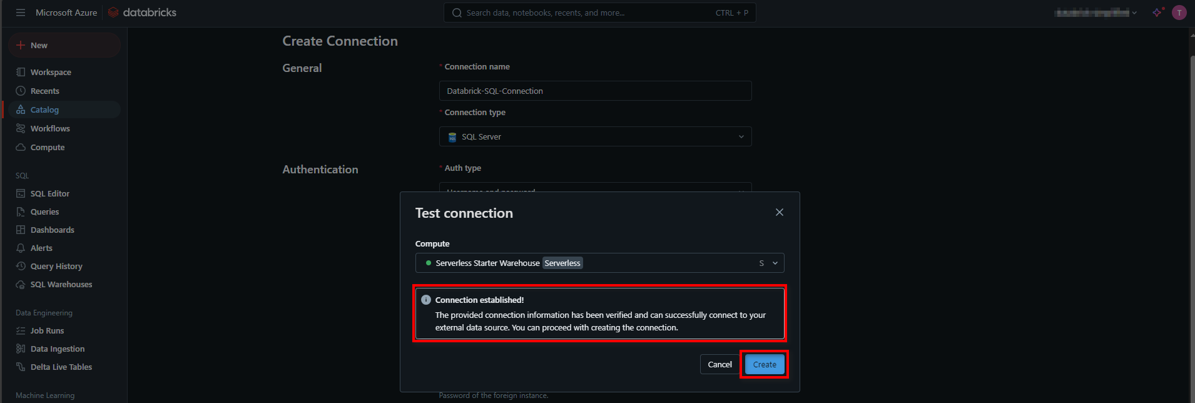Close the Test connection dialog
Viewport: 1195px width, 403px height.
[779, 212]
